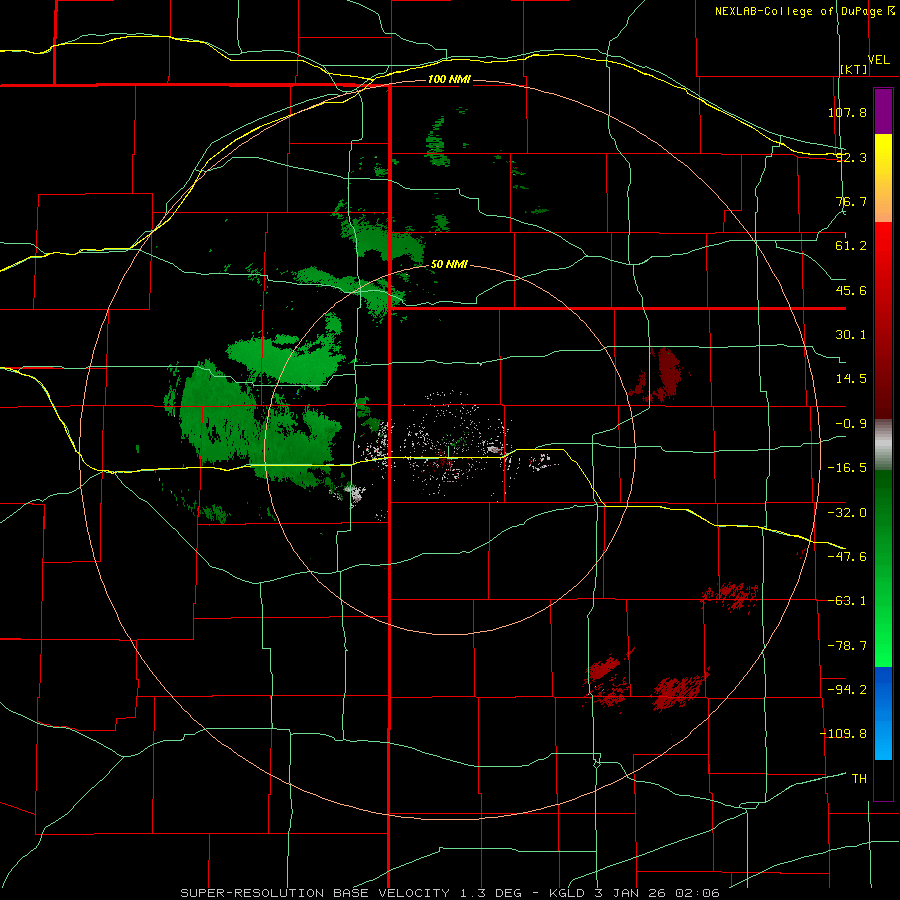Pick the yellow-orange segment of color bar
Image resolution: width=900 pixels, height=900 pixels.
point(883,178)
